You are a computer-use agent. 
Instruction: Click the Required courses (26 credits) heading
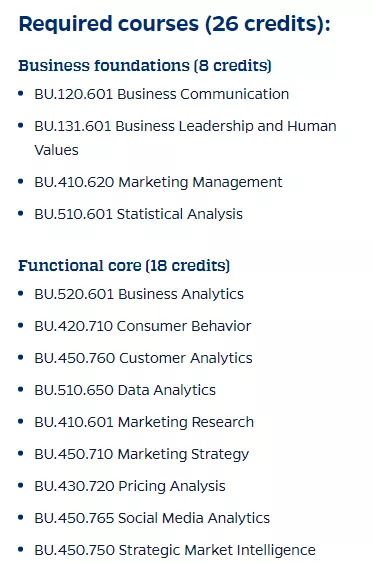(174, 24)
